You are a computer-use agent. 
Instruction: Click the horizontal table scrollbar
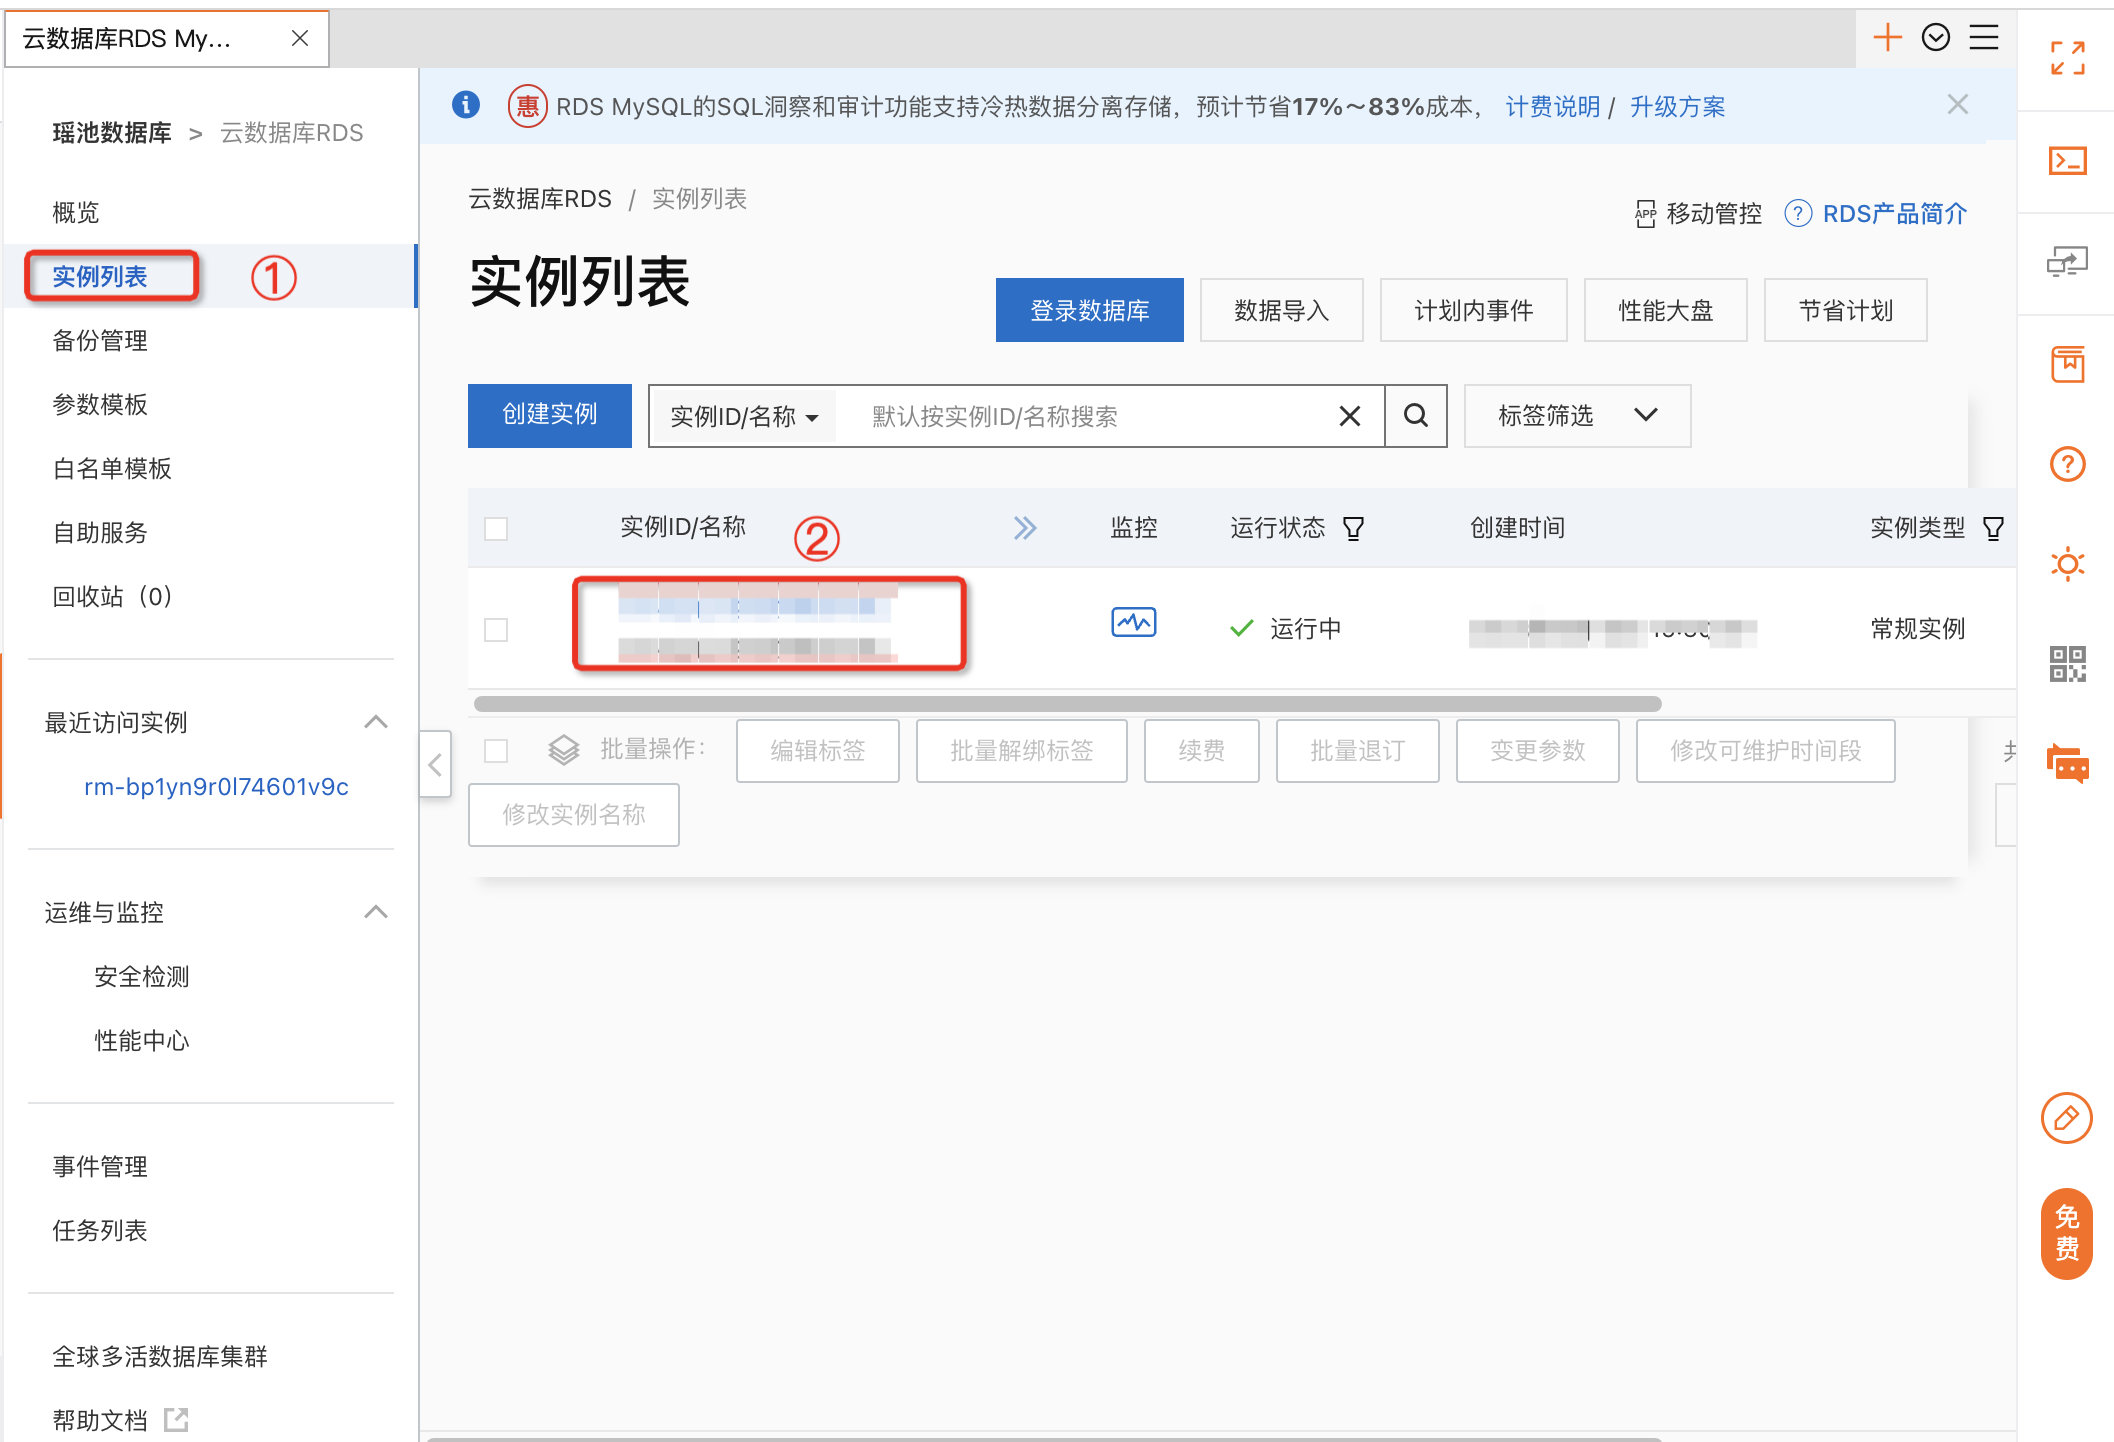click(x=1066, y=704)
